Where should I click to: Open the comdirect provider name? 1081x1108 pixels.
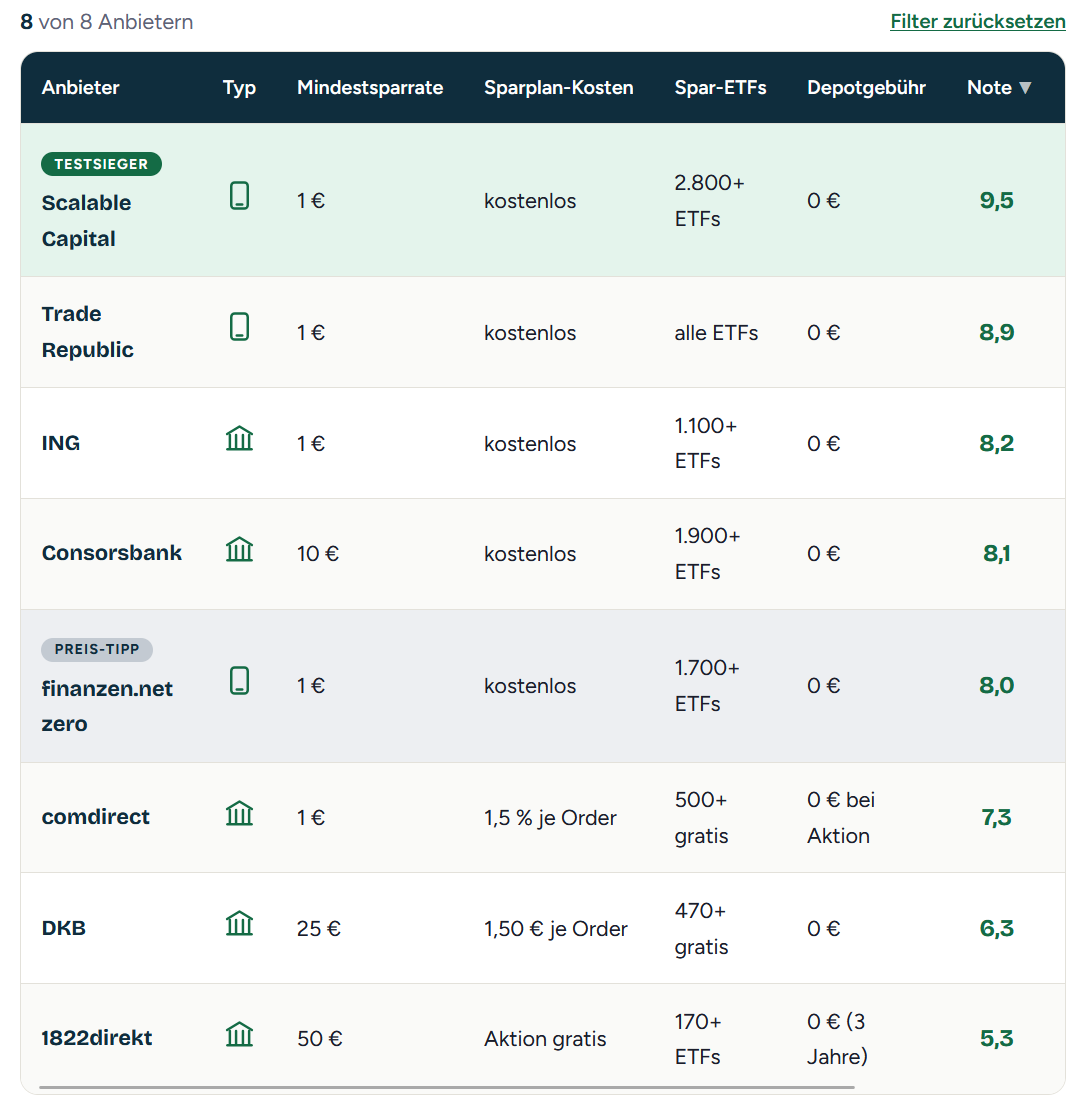[x=95, y=817]
